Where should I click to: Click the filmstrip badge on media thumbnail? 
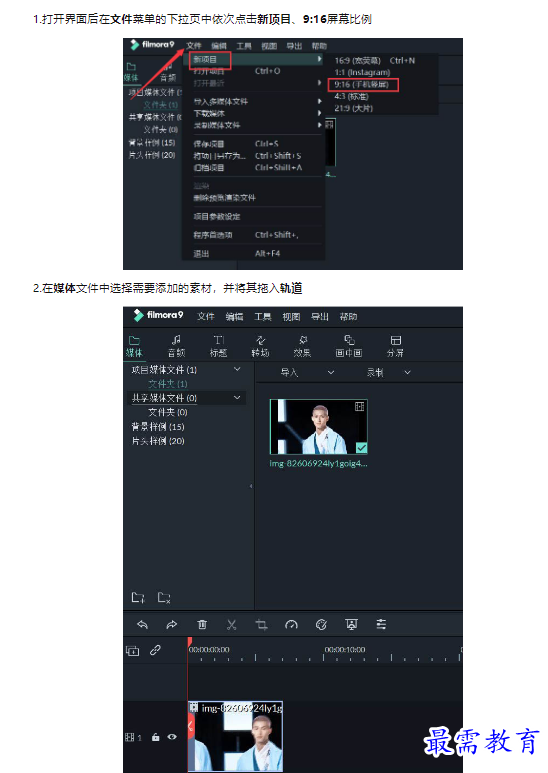(x=360, y=406)
